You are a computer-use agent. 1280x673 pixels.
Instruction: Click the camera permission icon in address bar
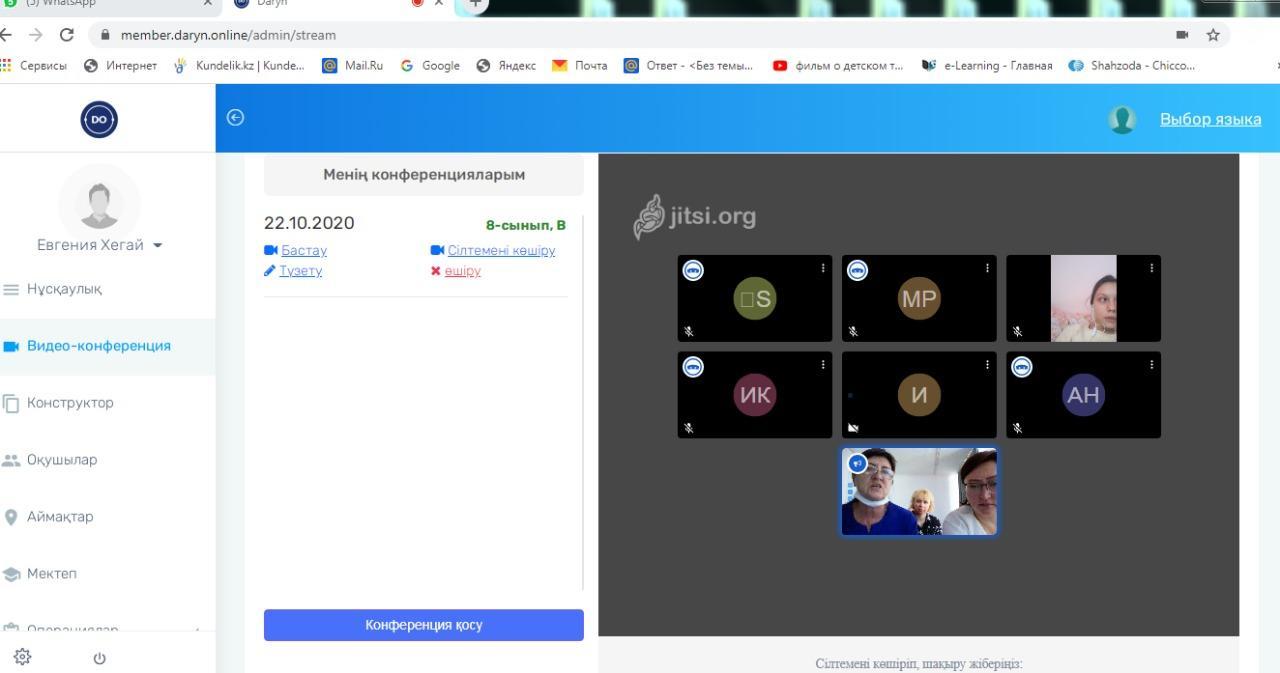1182,35
